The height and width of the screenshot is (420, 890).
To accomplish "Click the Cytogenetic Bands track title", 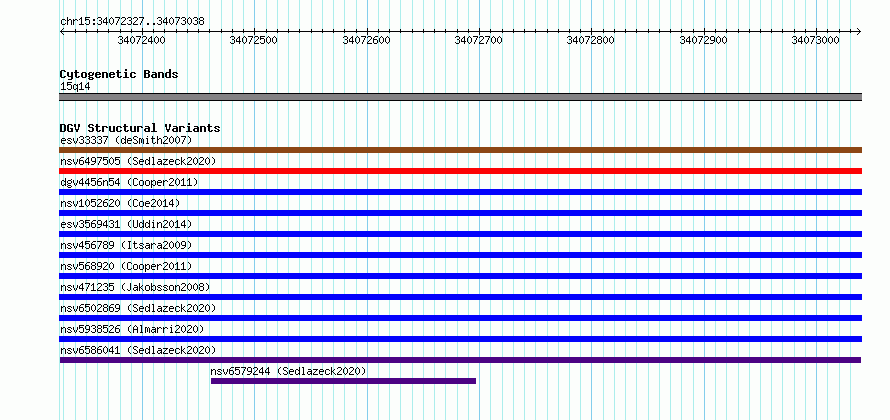I will [119, 74].
